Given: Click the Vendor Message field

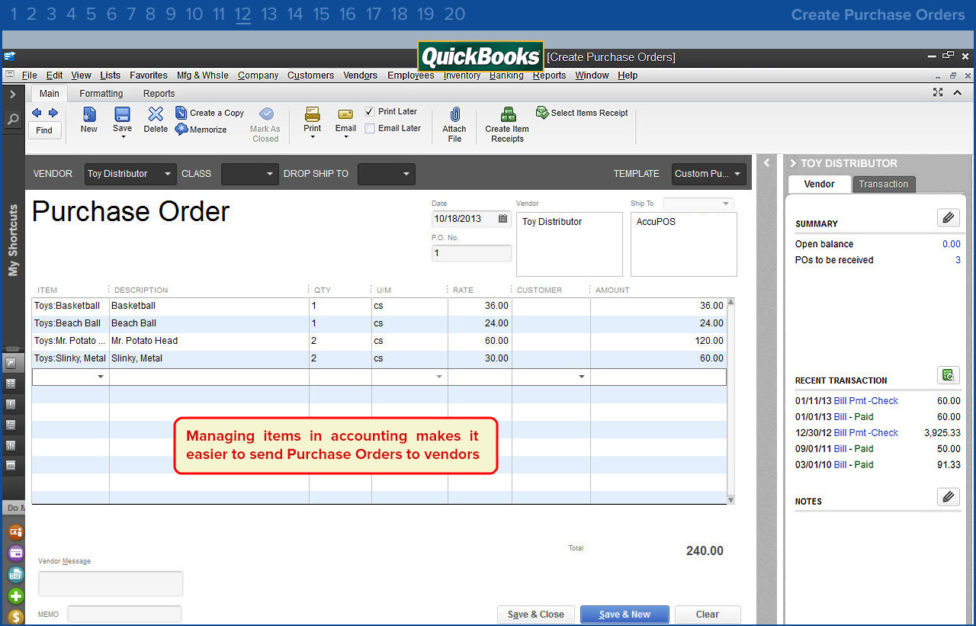Looking at the screenshot, I should [111, 584].
